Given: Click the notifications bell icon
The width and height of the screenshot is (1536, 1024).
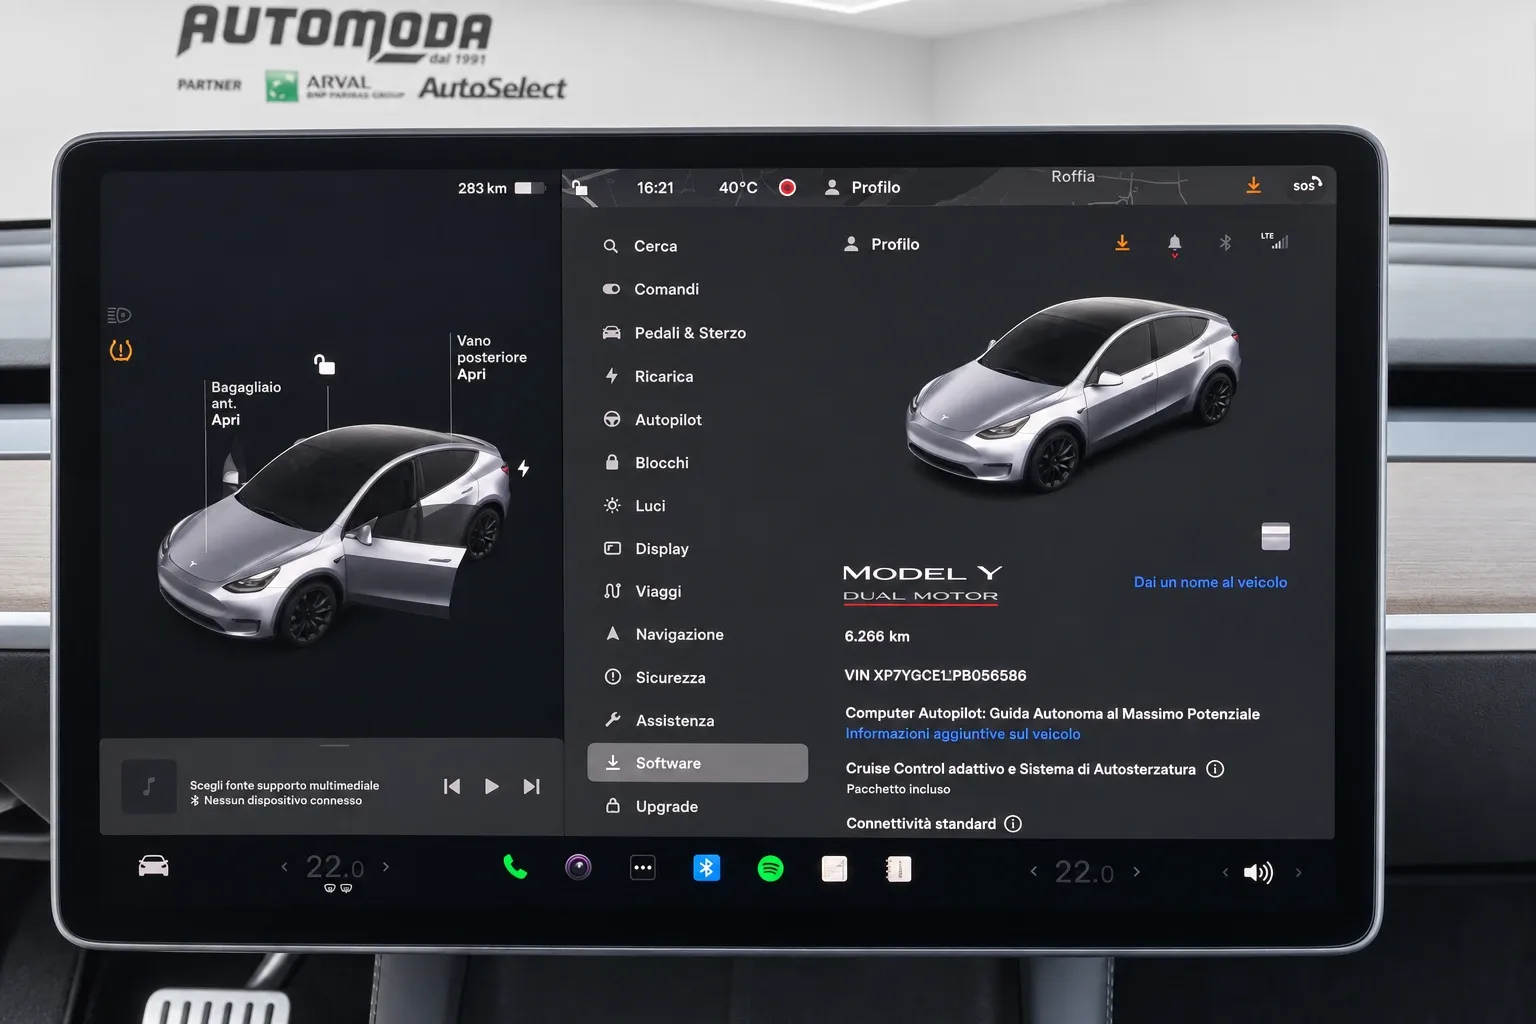Looking at the screenshot, I should pyautogui.click(x=1175, y=244).
